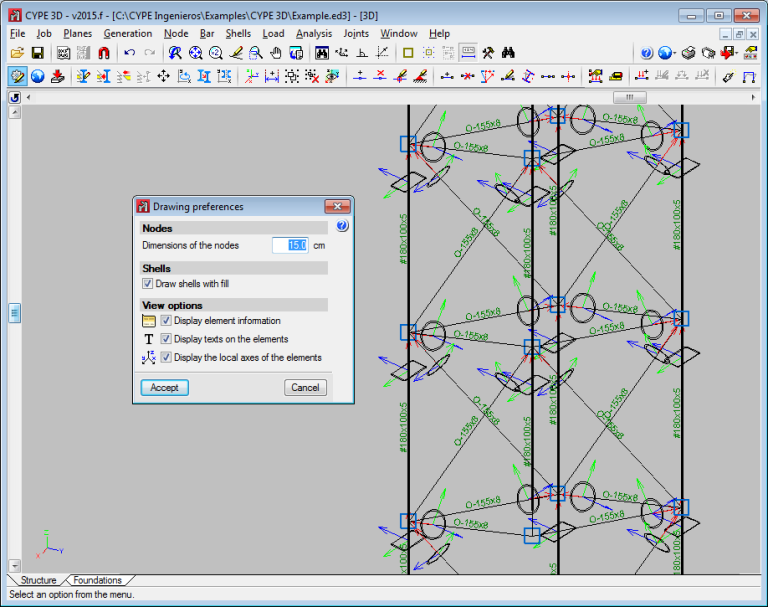The height and width of the screenshot is (607, 768).
Task: Select the four-arrow move tool
Action: click(164, 76)
